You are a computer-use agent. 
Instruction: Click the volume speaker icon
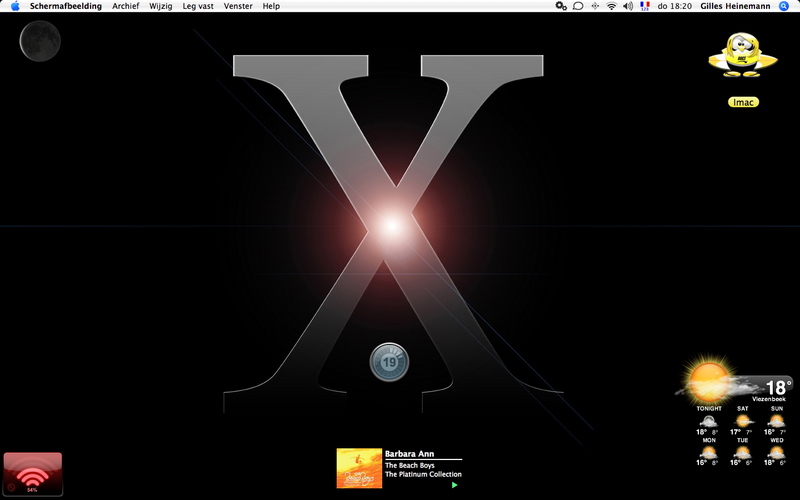point(628,6)
